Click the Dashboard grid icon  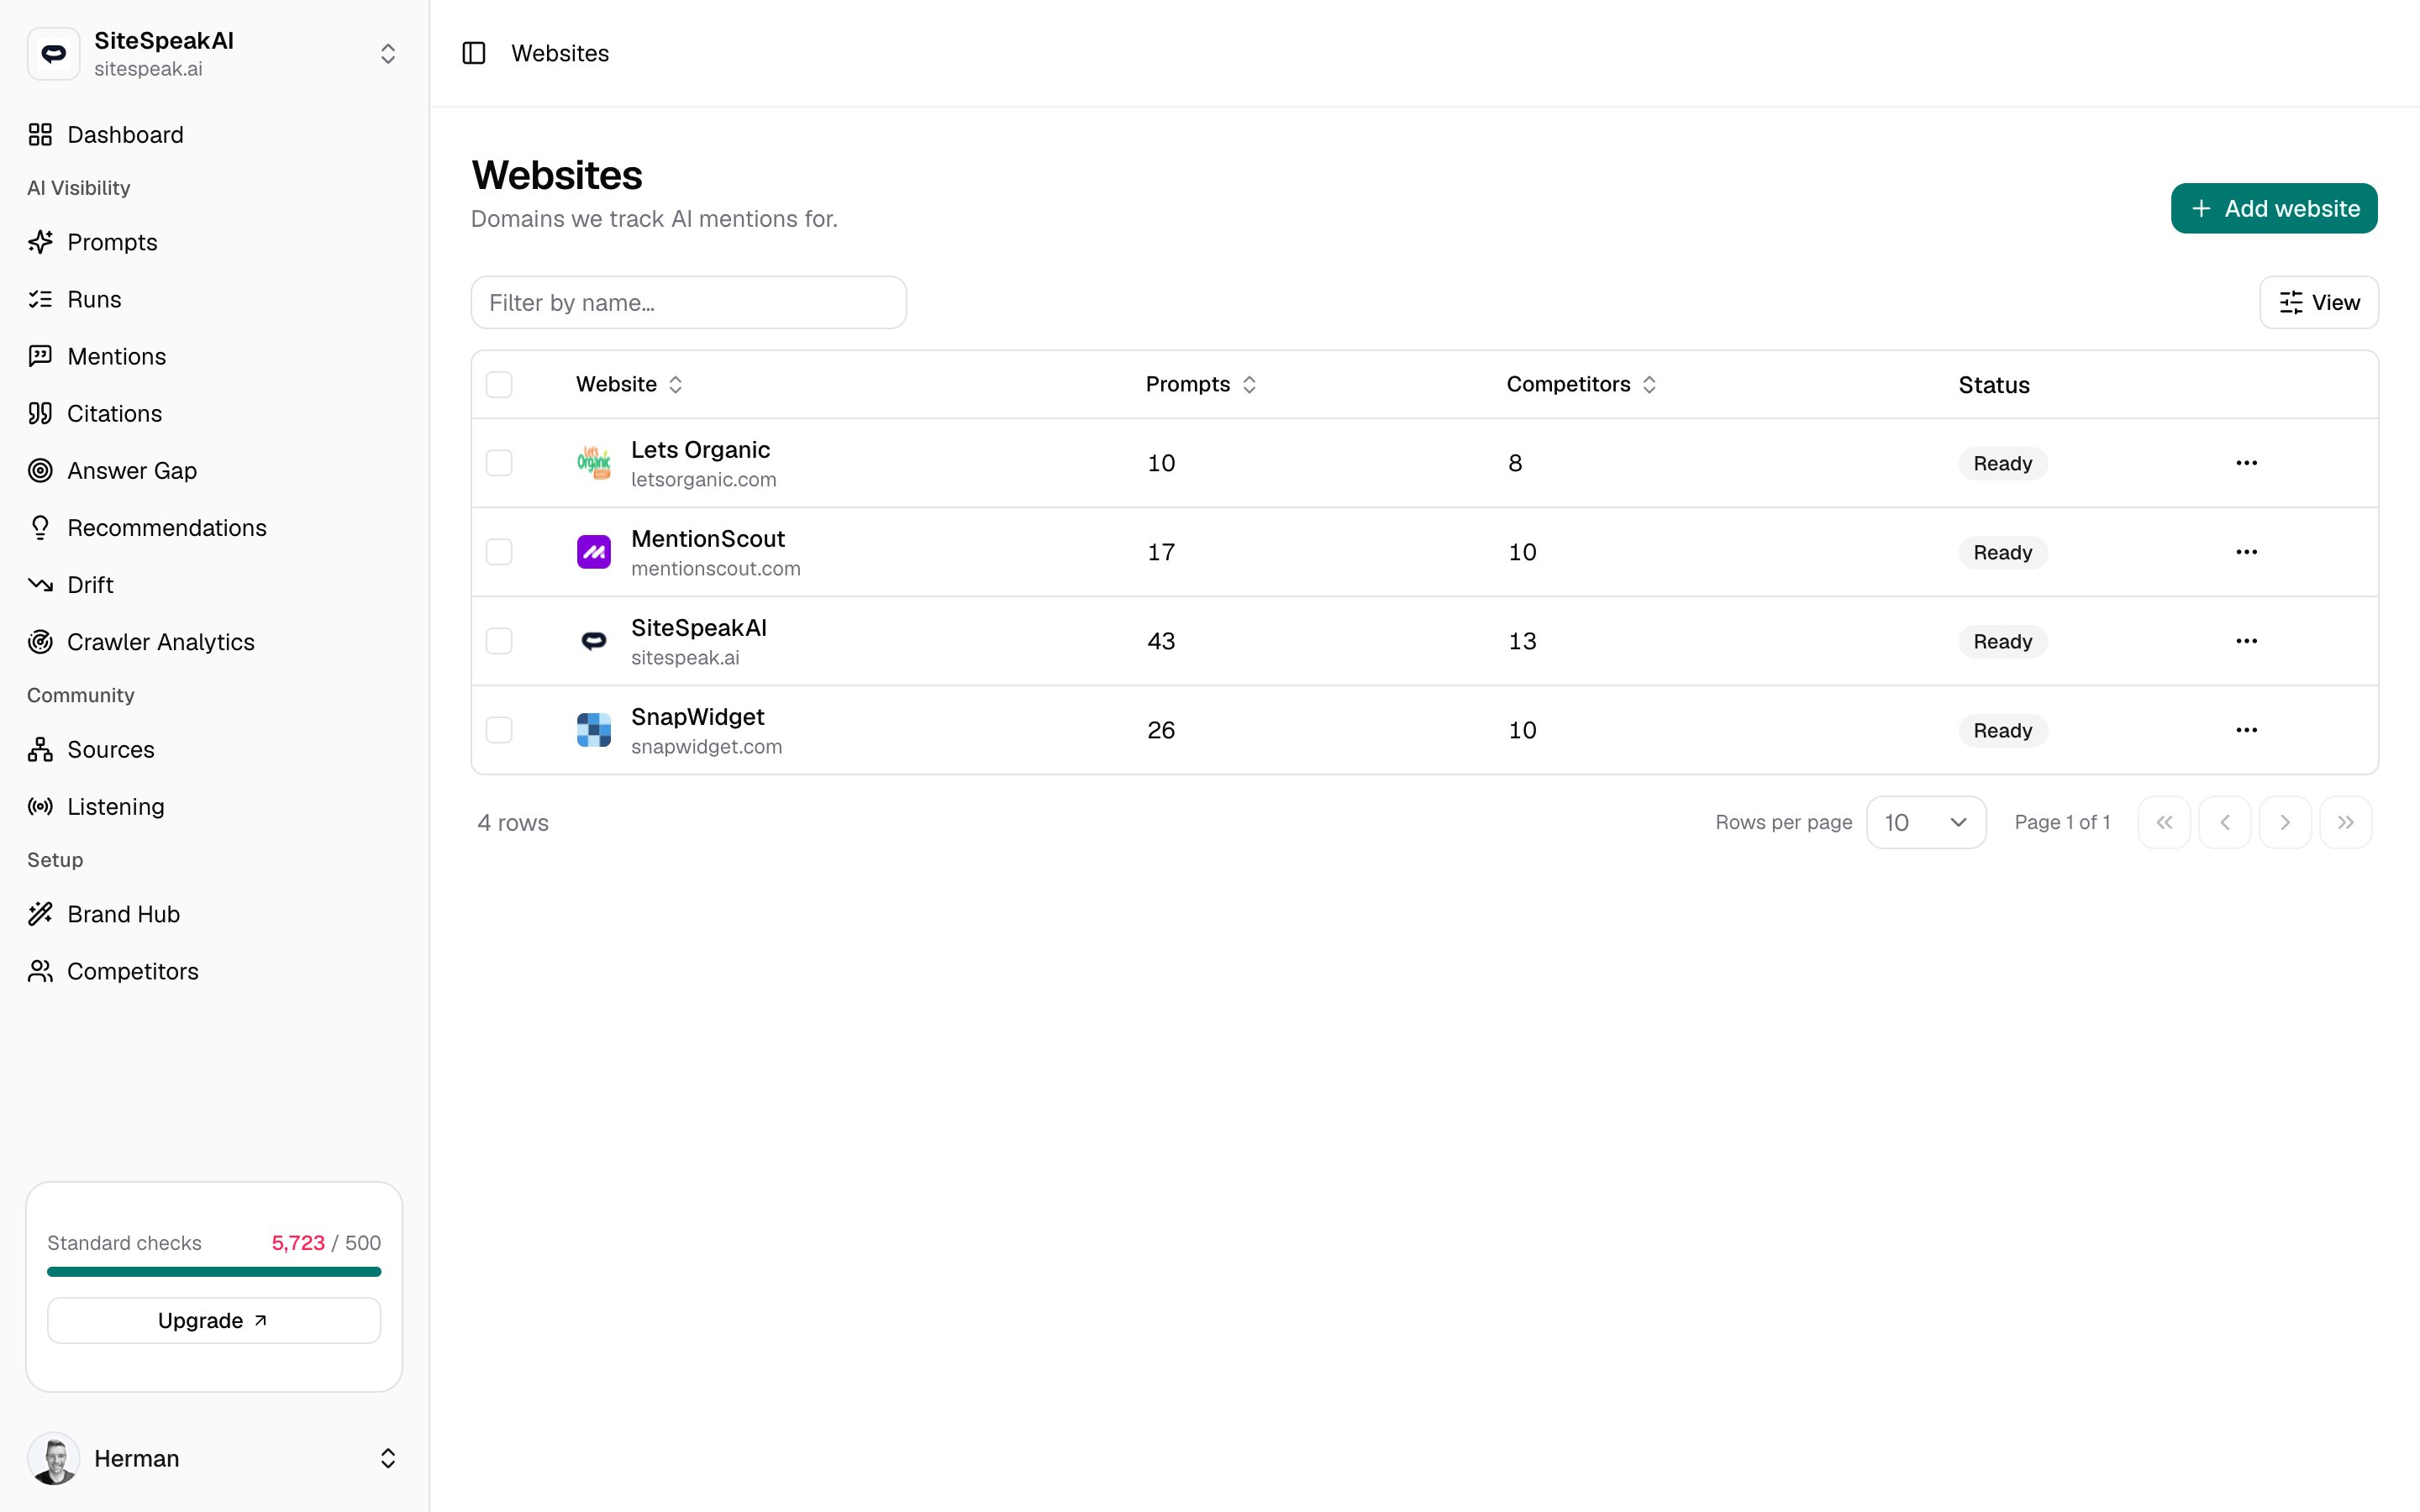click(x=40, y=135)
